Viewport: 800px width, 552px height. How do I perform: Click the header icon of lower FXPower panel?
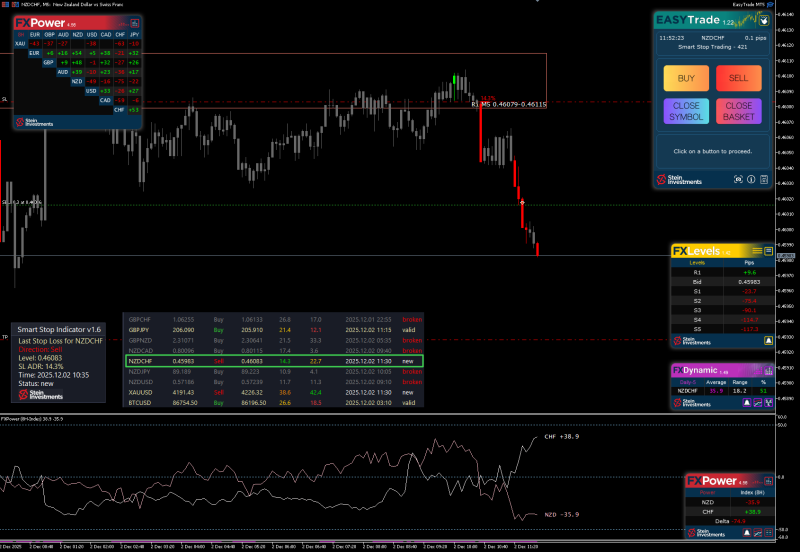click(x=768, y=481)
